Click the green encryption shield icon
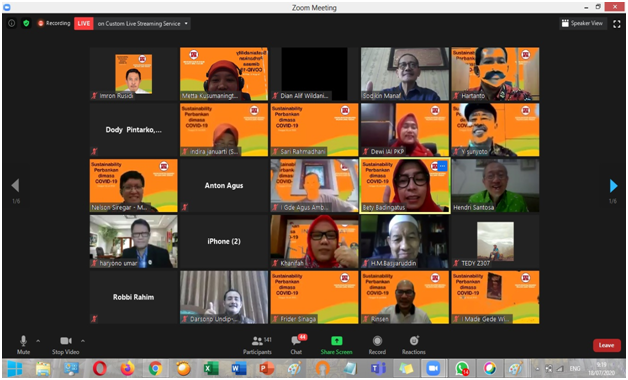 26,23
